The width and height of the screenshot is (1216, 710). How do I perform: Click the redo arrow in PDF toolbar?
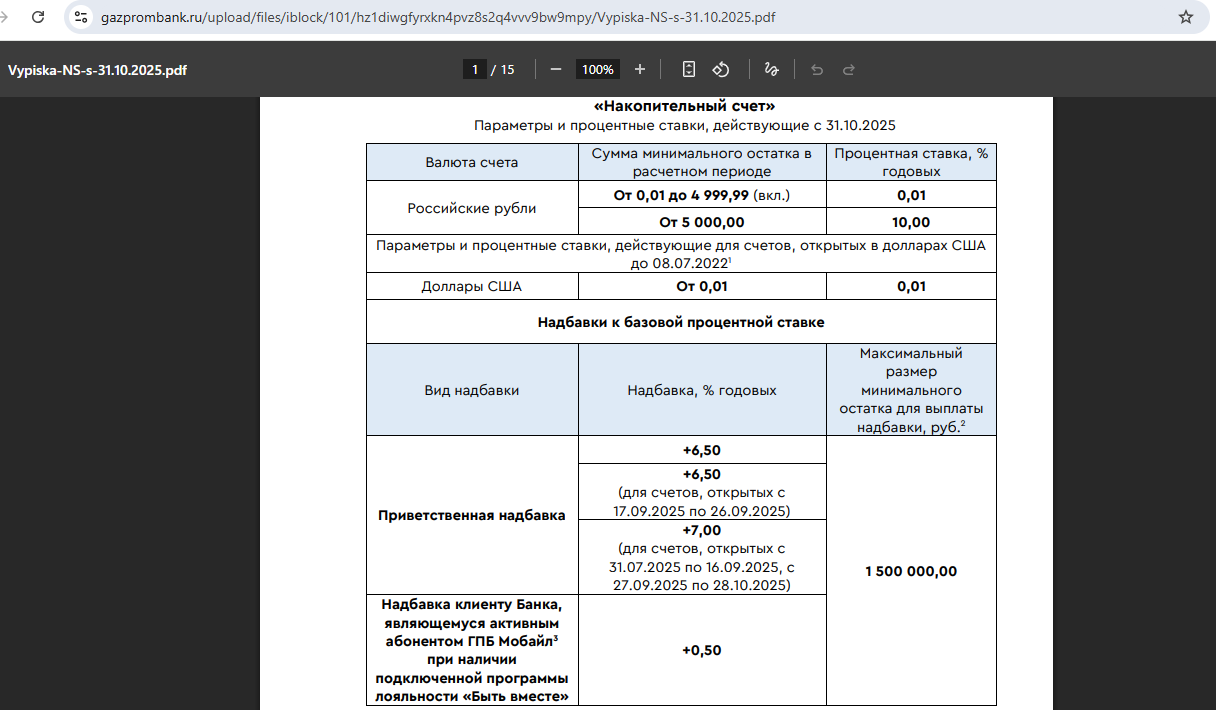click(849, 69)
